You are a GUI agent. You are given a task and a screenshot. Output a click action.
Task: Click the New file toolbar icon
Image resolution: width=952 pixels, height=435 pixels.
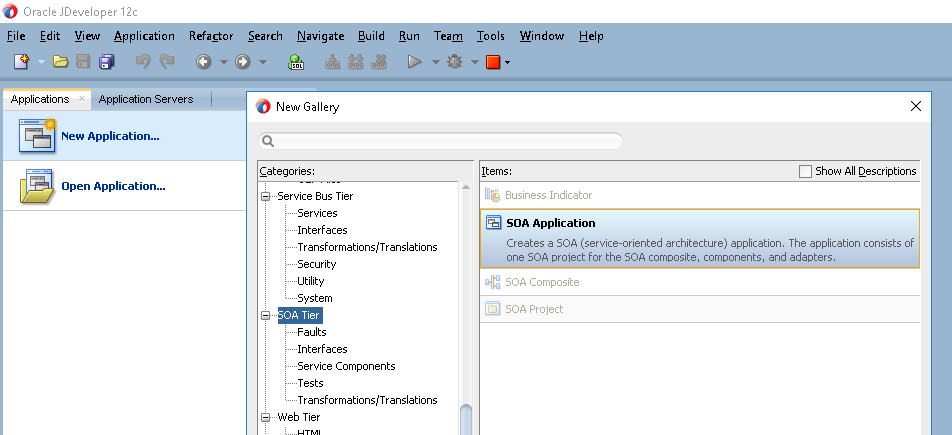coord(21,61)
